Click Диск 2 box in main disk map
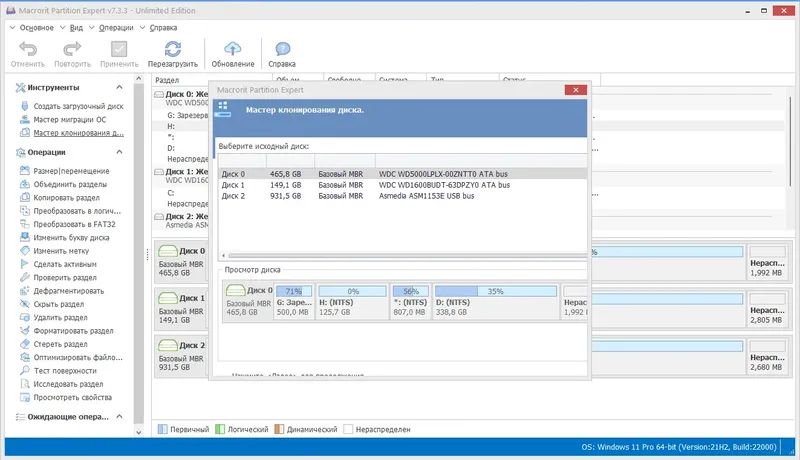Screen dimensions: 800x460 click(181, 355)
